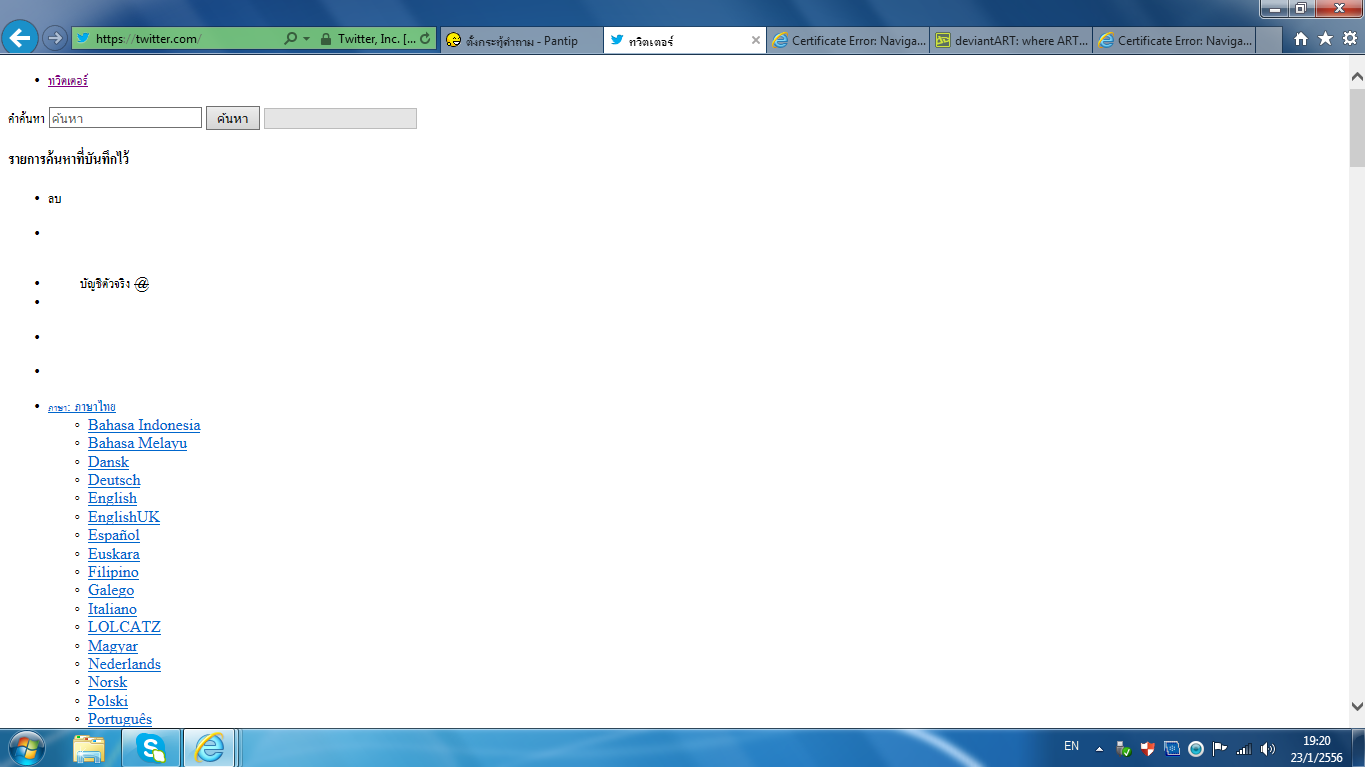Screen dimensions: 1365x767
Task: Click the Action Center flag tray icon
Action: [x=1220, y=748]
